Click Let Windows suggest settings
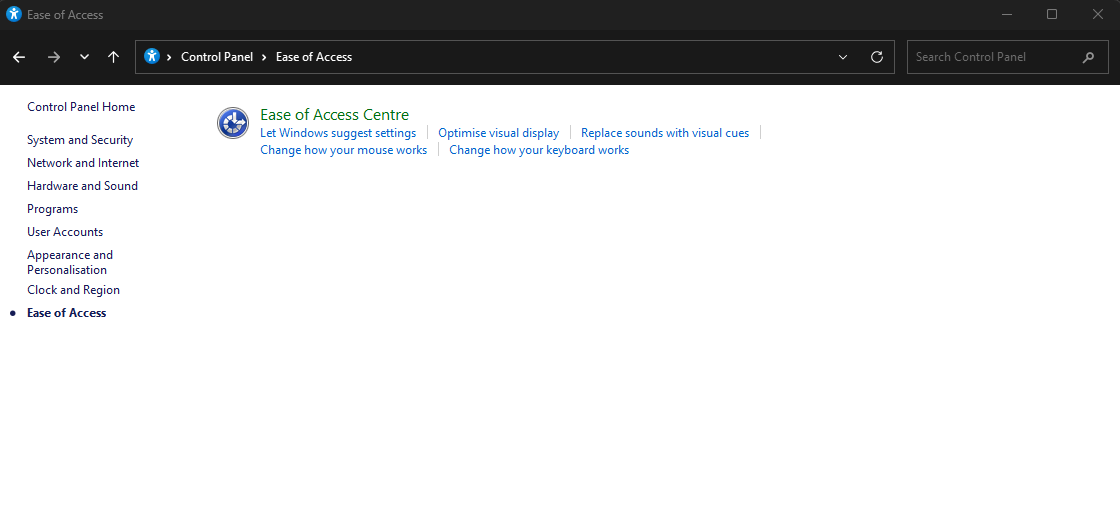Image resolution: width=1120 pixels, height=513 pixels. pos(338,133)
